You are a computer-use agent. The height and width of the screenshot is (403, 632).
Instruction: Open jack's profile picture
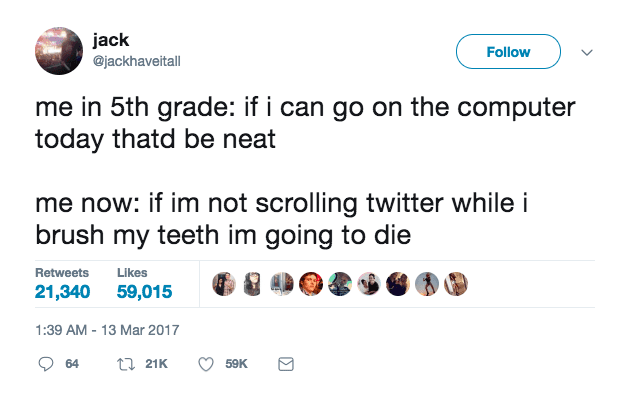59,51
